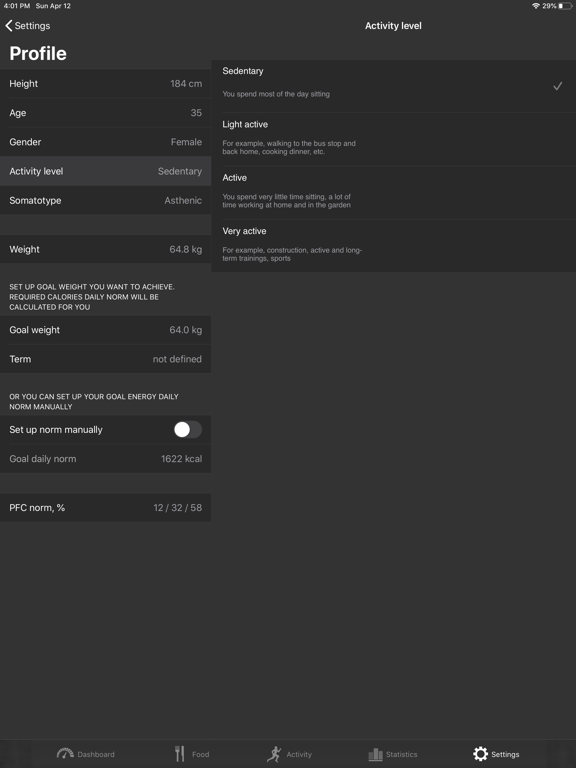This screenshot has height=768, width=576.
Task: Select the Sedentary activity level
Action: click(x=393, y=86)
